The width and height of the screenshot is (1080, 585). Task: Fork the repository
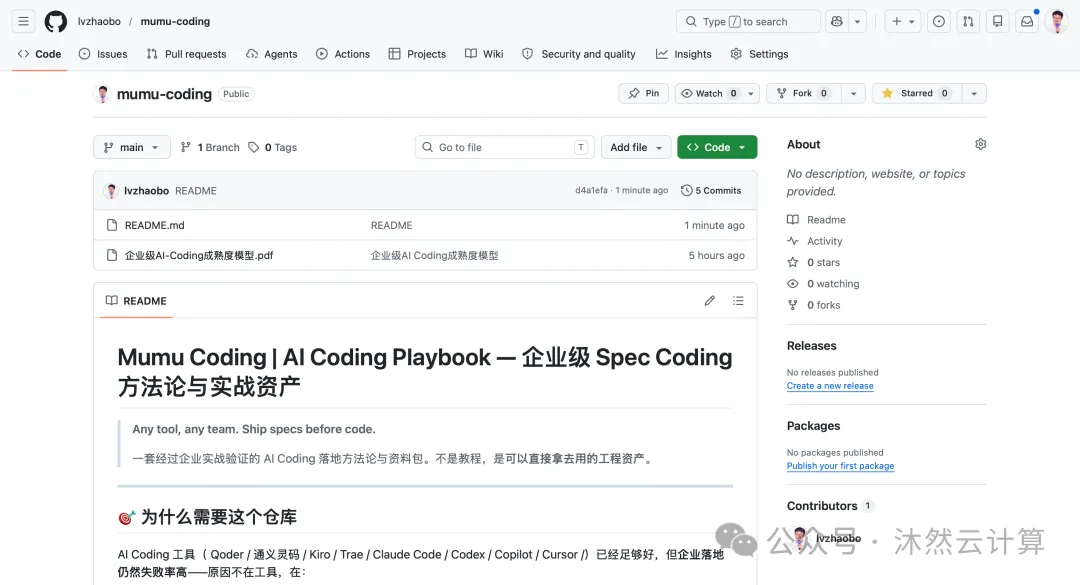(803, 93)
